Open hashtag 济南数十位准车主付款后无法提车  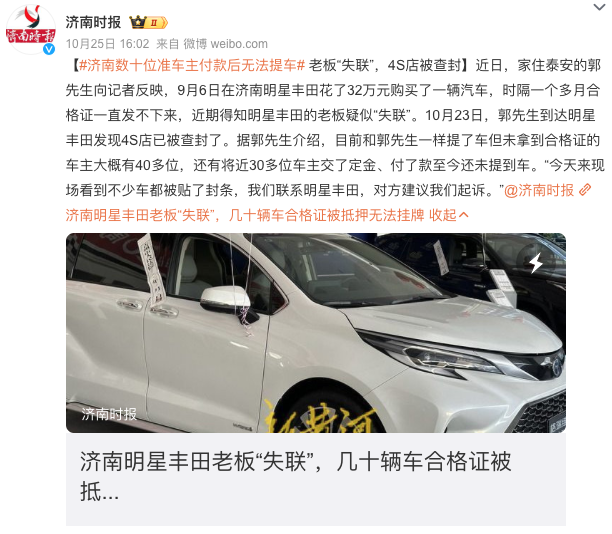coord(192,65)
